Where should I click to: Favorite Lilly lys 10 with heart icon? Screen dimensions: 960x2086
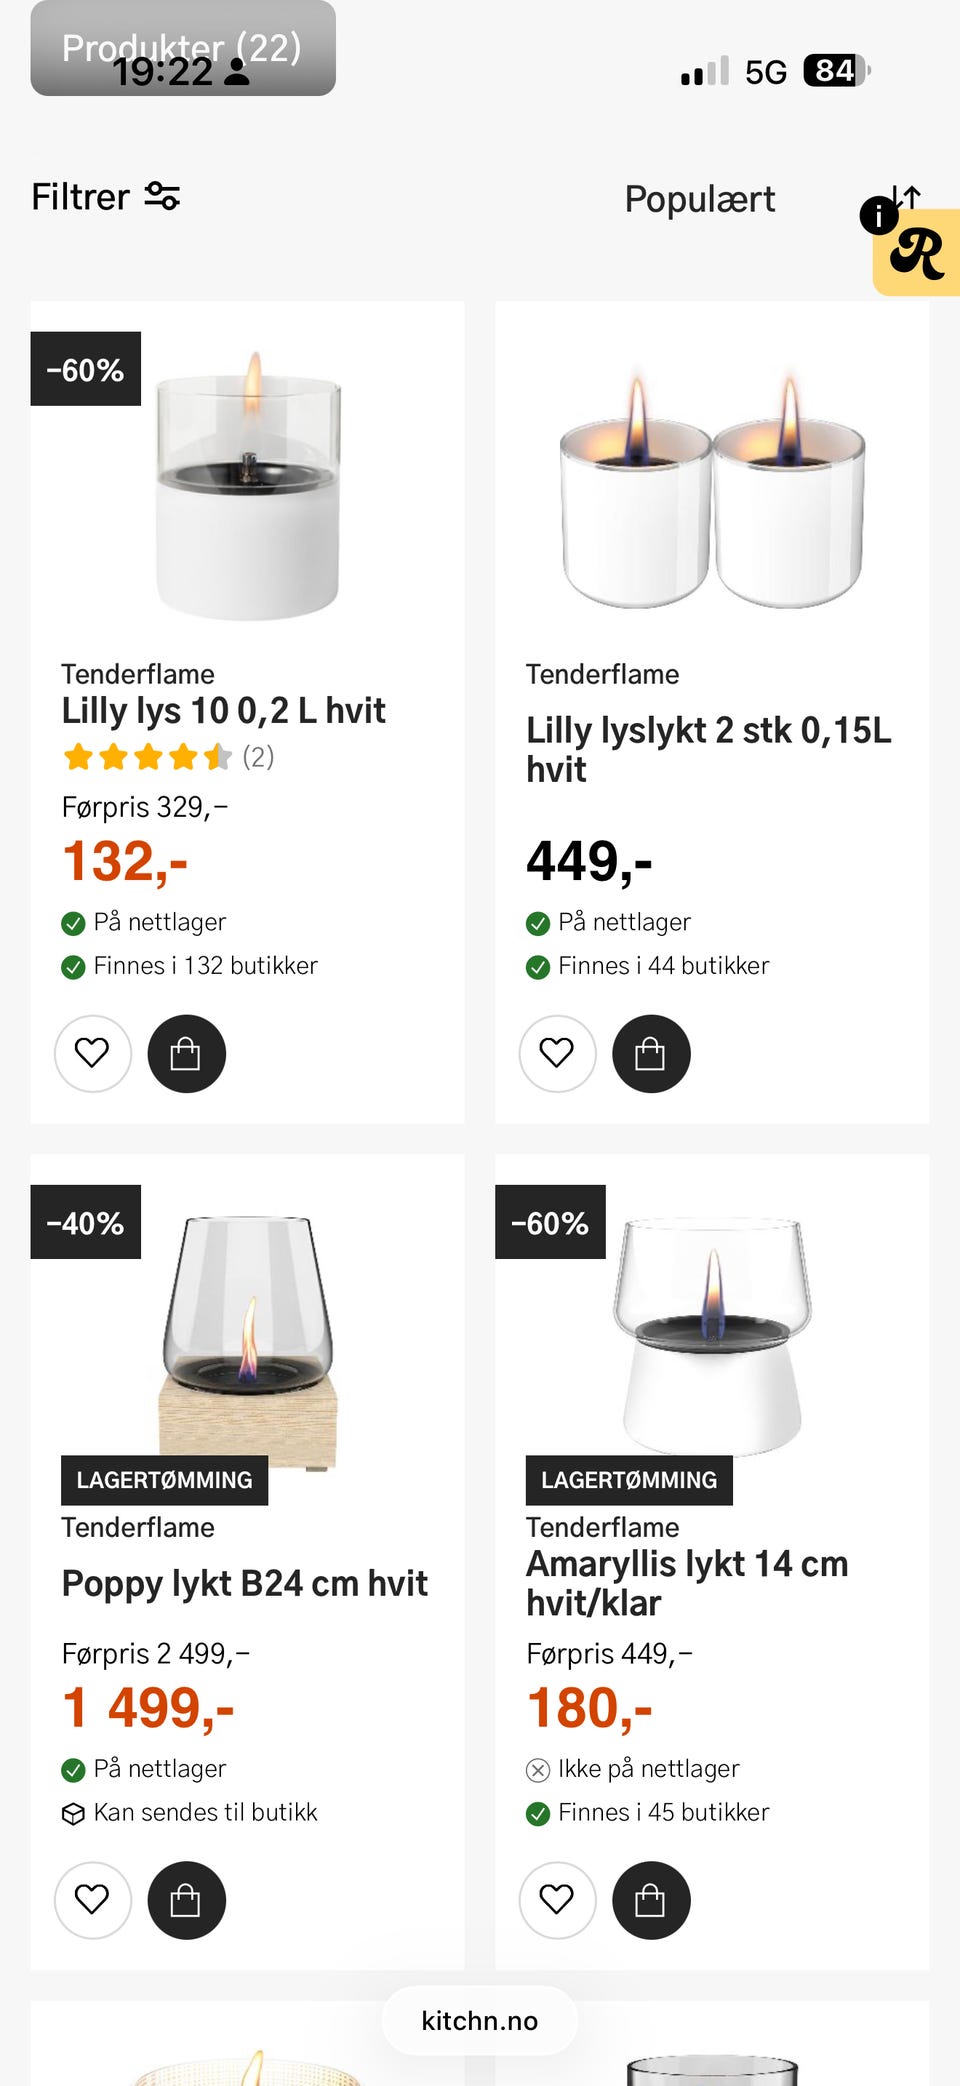pos(92,1053)
